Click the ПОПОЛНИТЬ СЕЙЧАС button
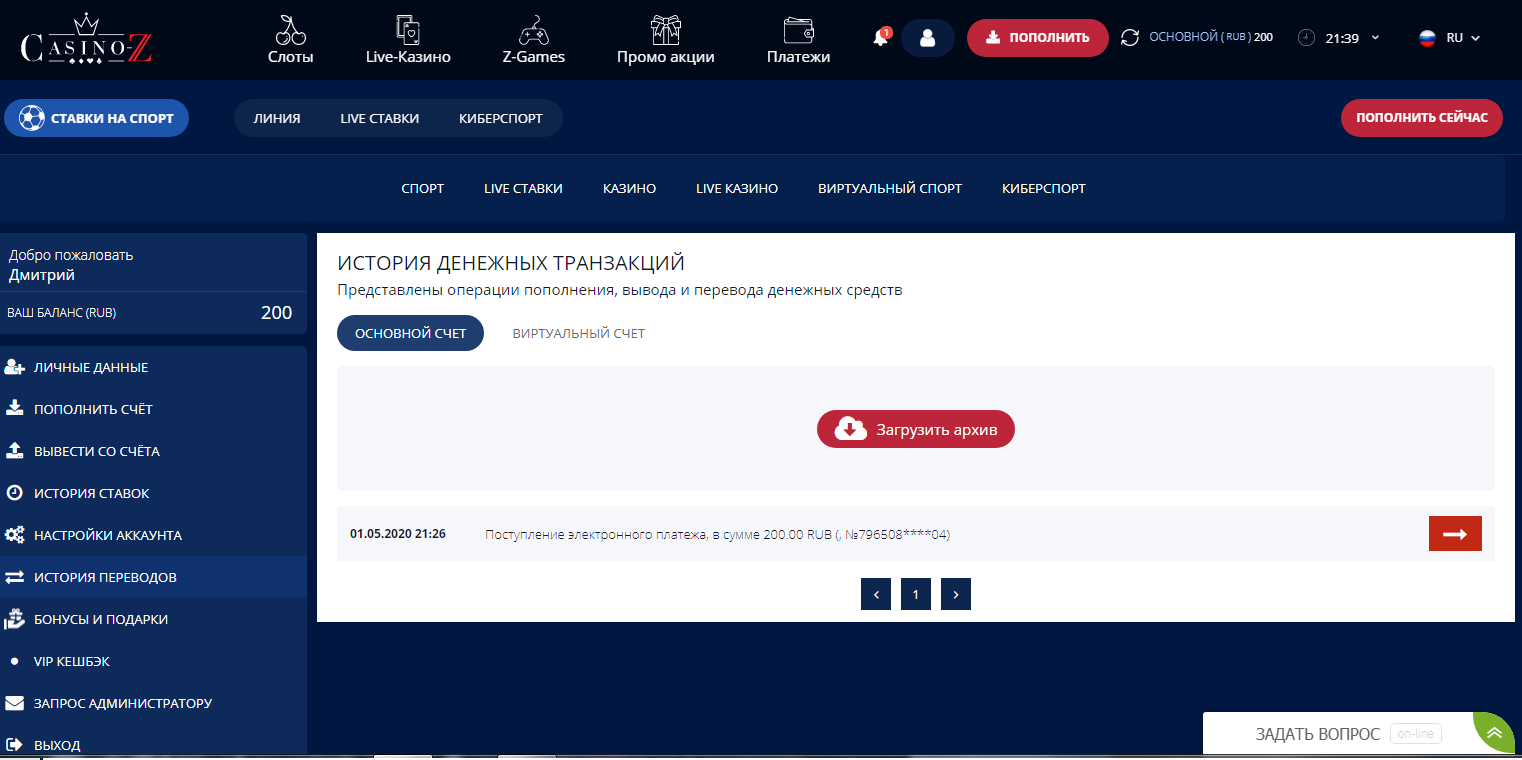The image size is (1522, 760). [1421, 117]
